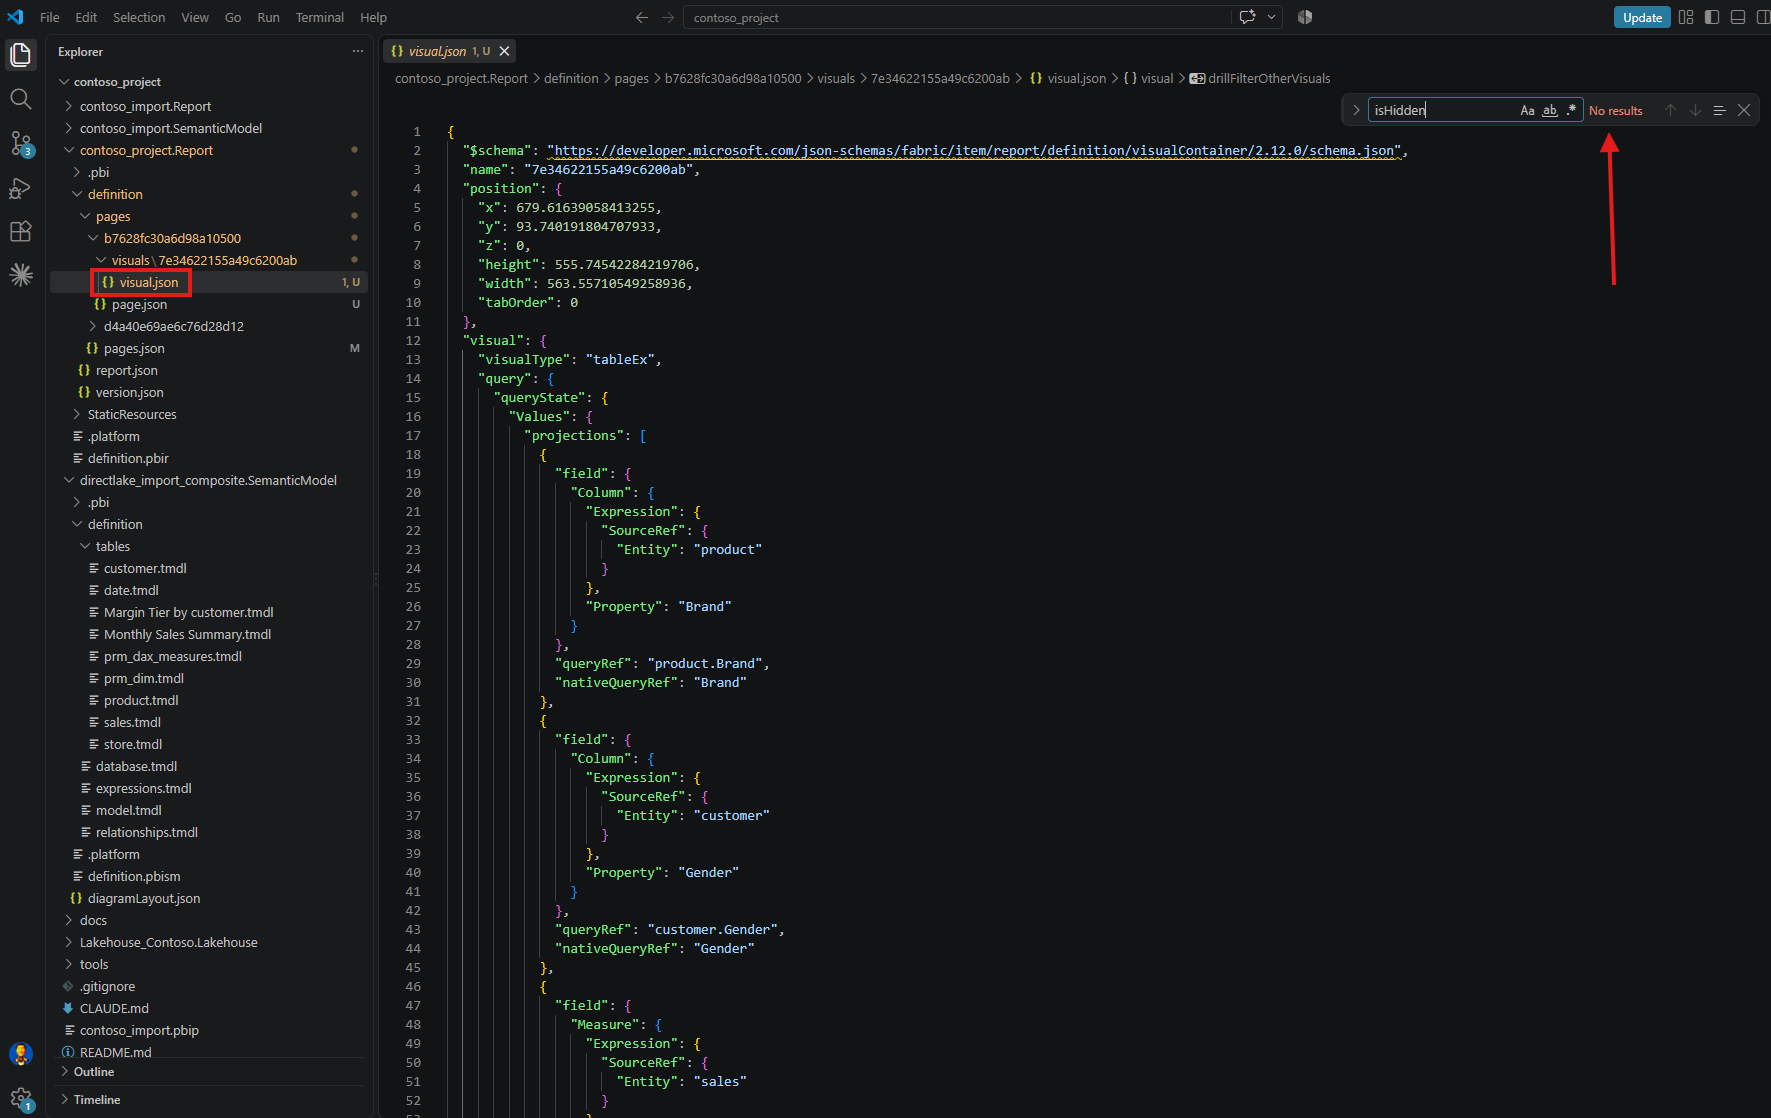Click the Explorer more actions ellipsis
The height and width of the screenshot is (1118, 1771).
point(358,51)
